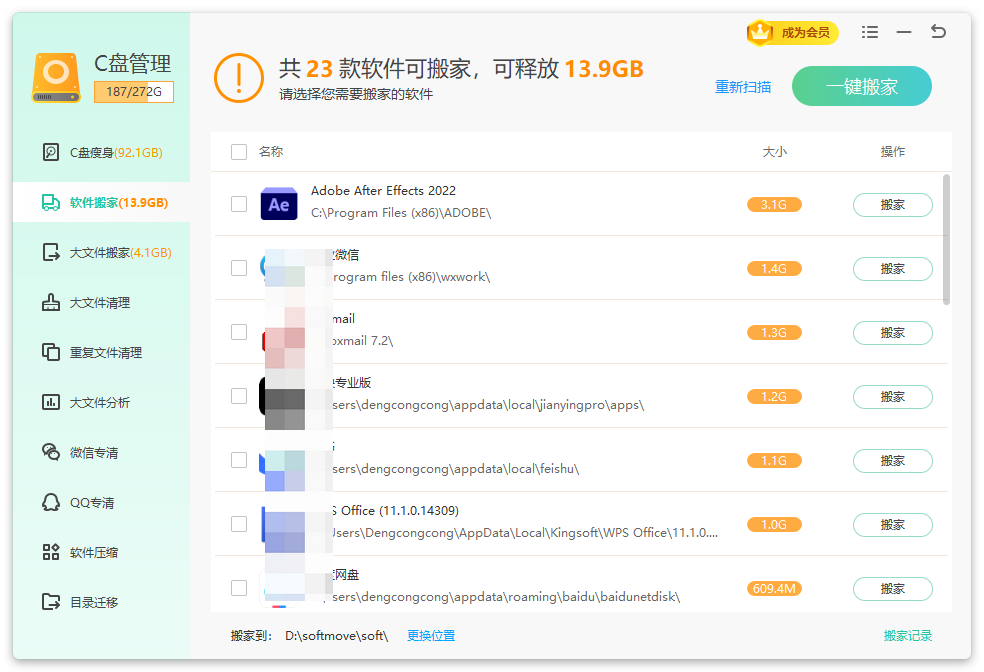Click the 大小 column header

pyautogui.click(x=774, y=152)
